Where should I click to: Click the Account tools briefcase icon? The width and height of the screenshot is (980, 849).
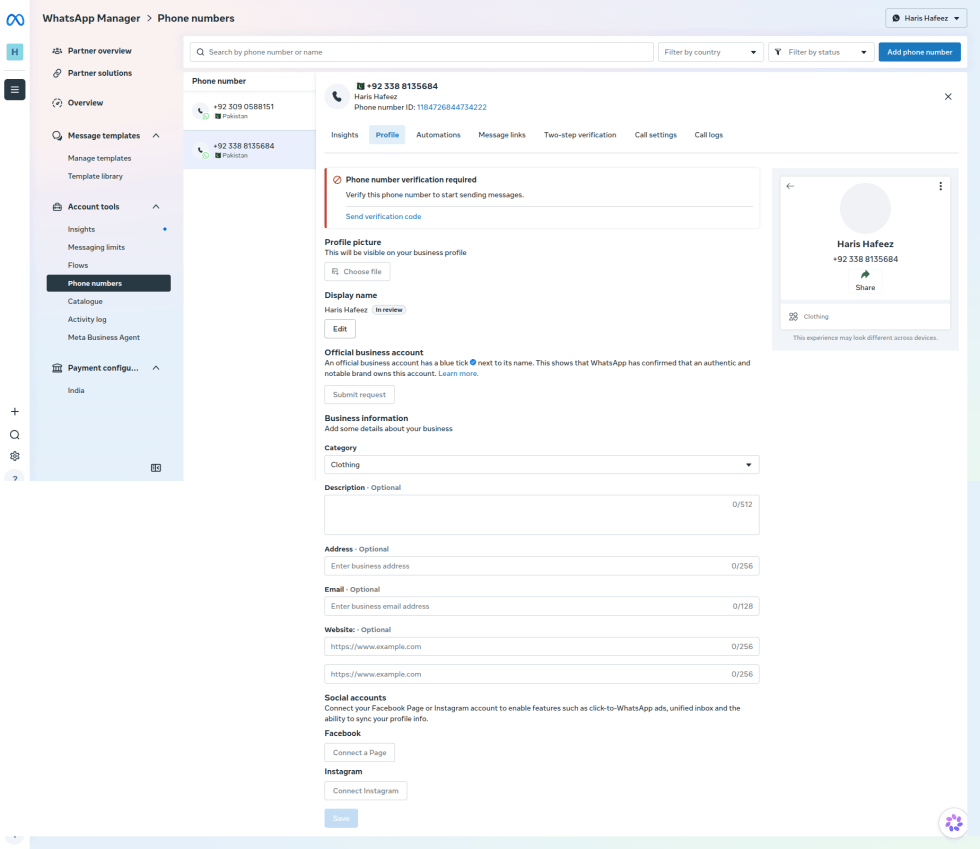click(57, 207)
